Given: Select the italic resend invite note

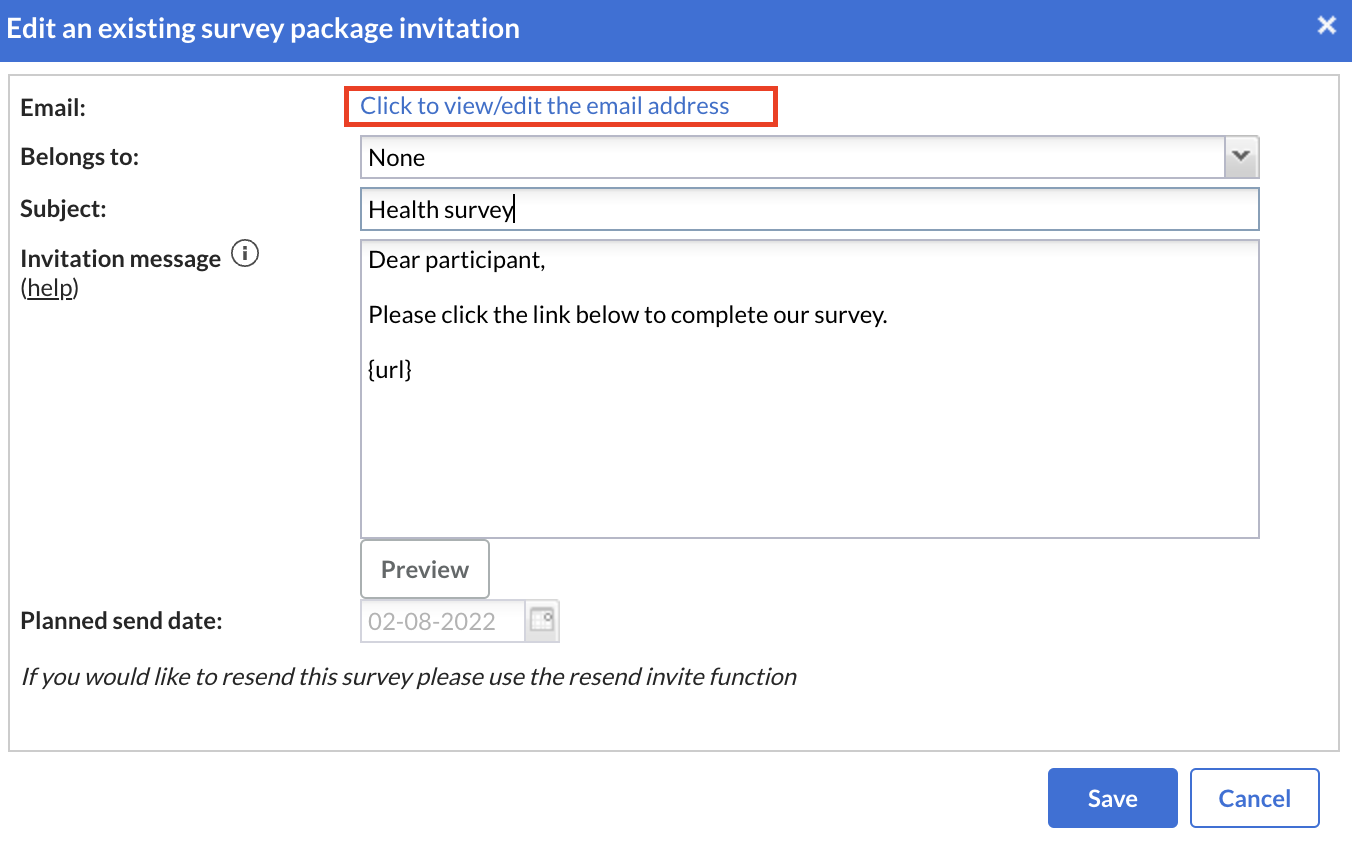Looking at the screenshot, I should (409, 677).
